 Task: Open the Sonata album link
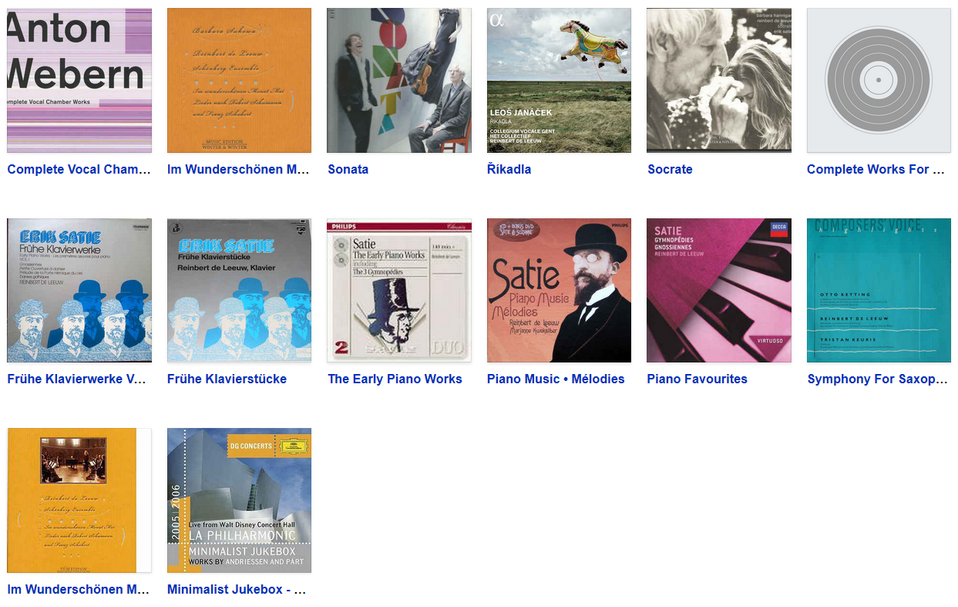click(x=348, y=169)
